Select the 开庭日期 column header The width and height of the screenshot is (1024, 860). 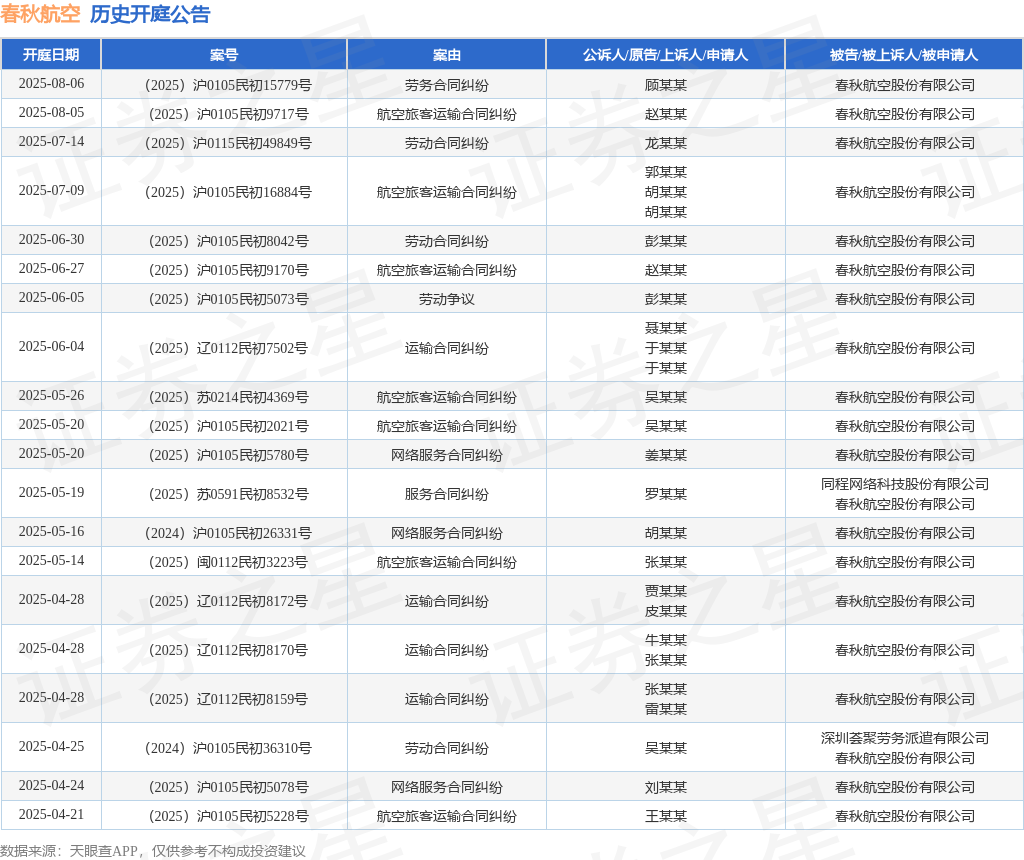(51, 55)
